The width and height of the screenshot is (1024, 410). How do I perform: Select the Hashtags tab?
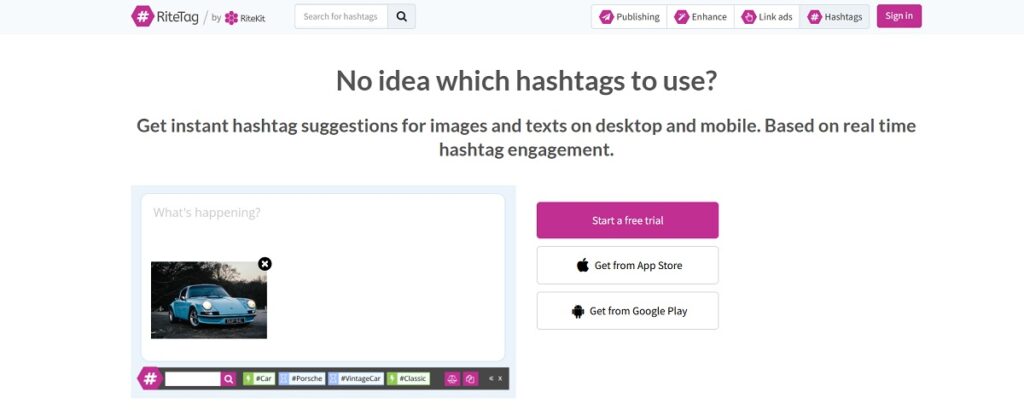[x=834, y=16]
